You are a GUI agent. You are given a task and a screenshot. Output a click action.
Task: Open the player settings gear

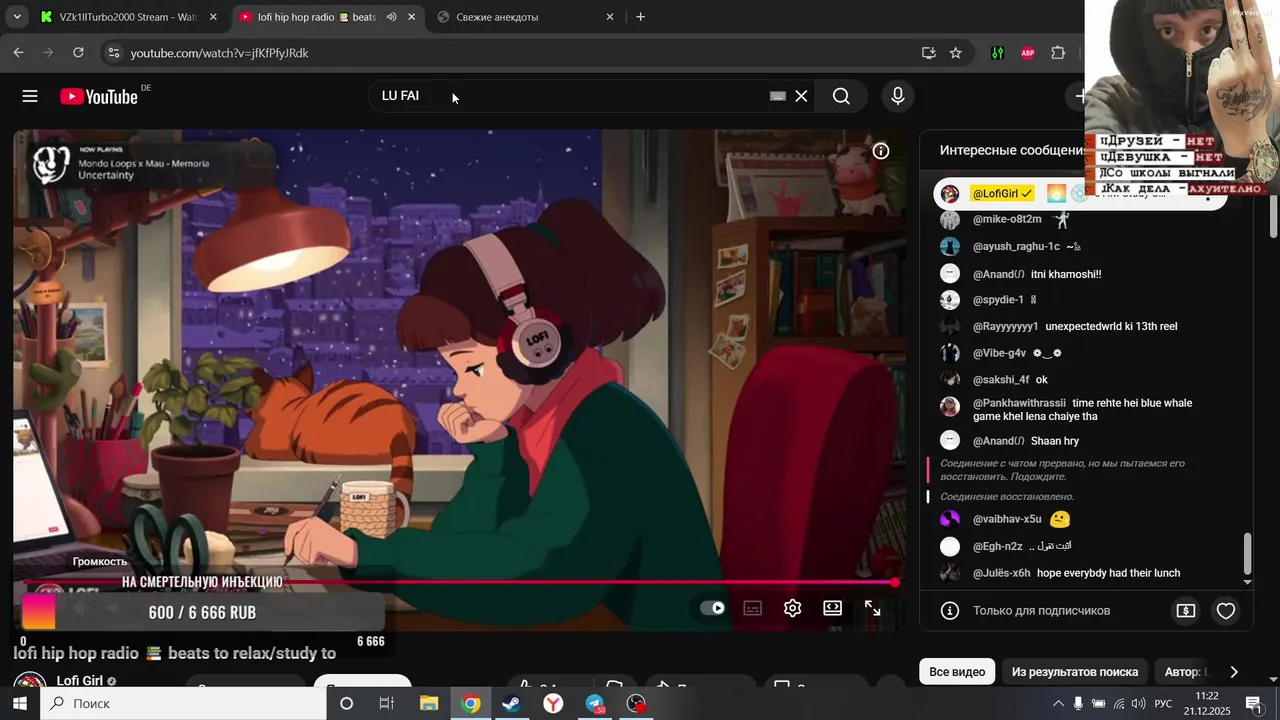(x=793, y=608)
